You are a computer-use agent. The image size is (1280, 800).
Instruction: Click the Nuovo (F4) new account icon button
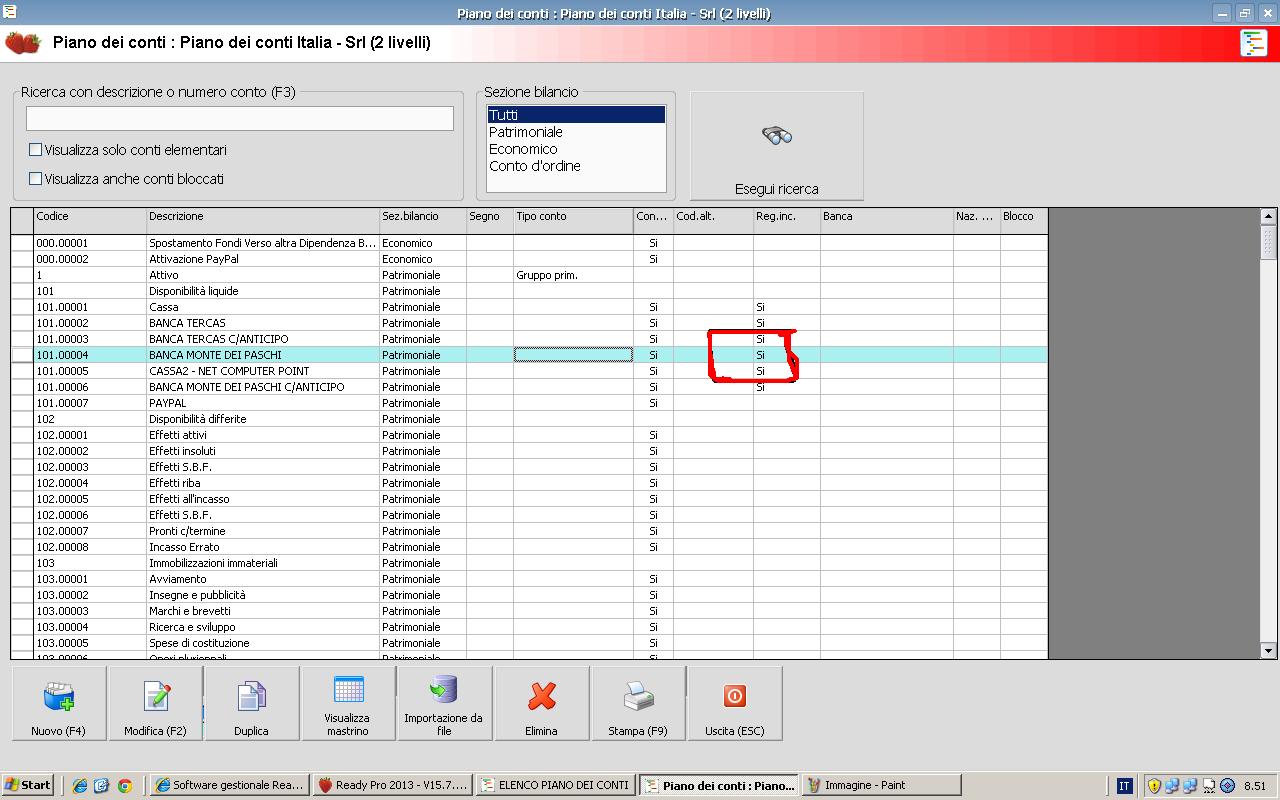[x=59, y=703]
